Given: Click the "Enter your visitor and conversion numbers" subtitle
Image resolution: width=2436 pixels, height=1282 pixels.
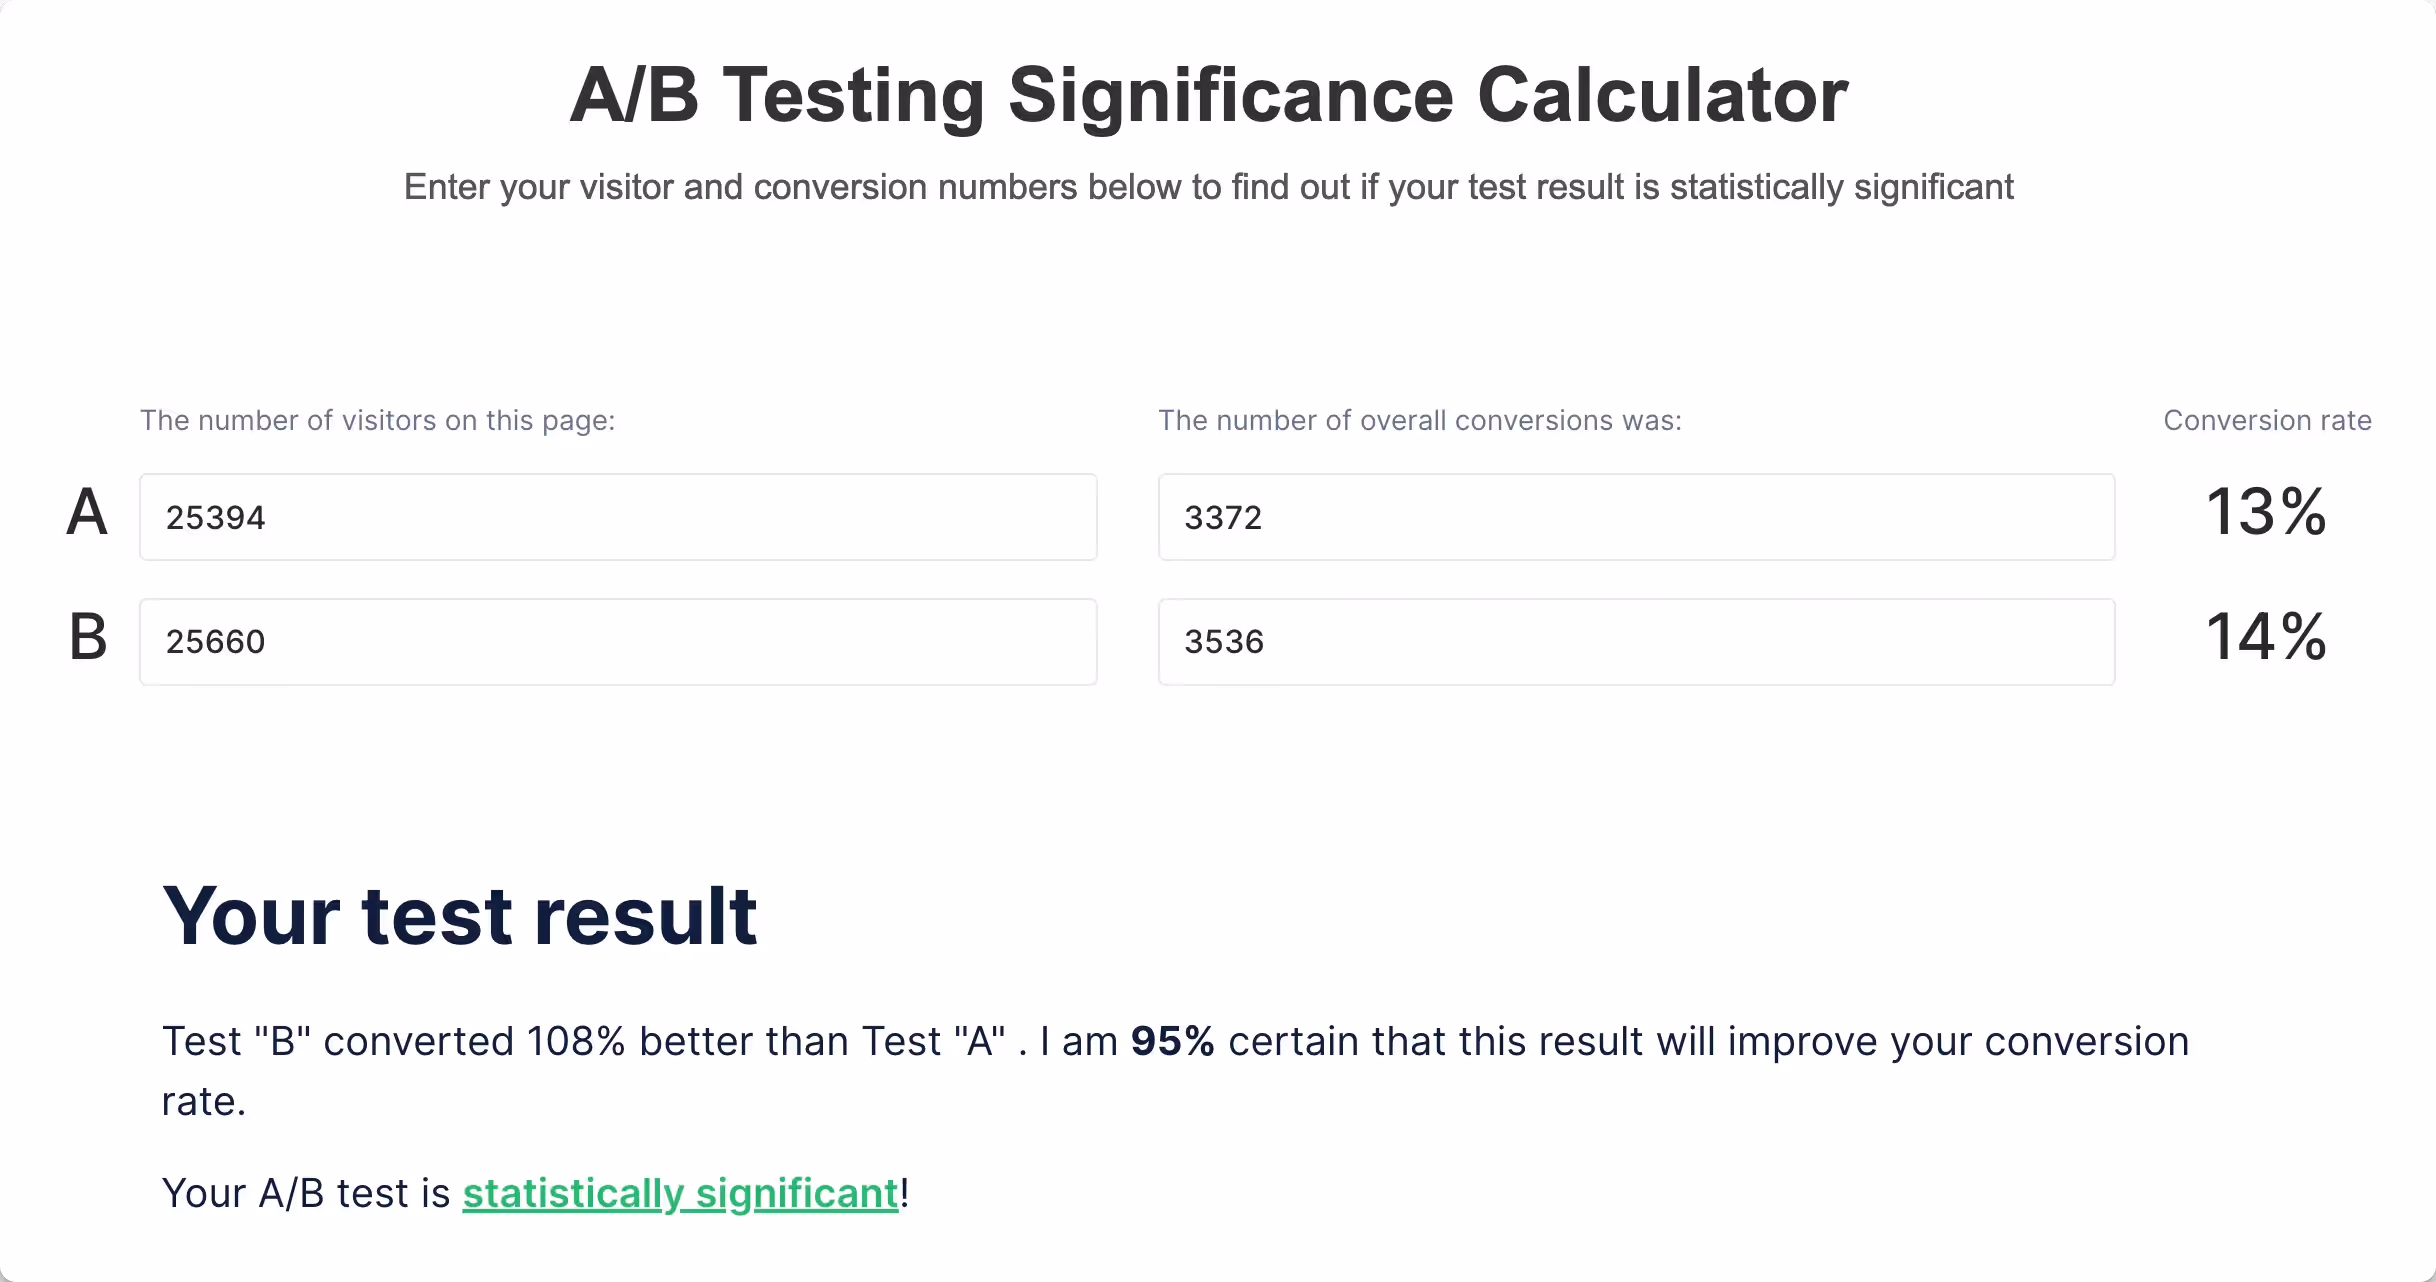Looking at the screenshot, I should pyautogui.click(x=1208, y=187).
